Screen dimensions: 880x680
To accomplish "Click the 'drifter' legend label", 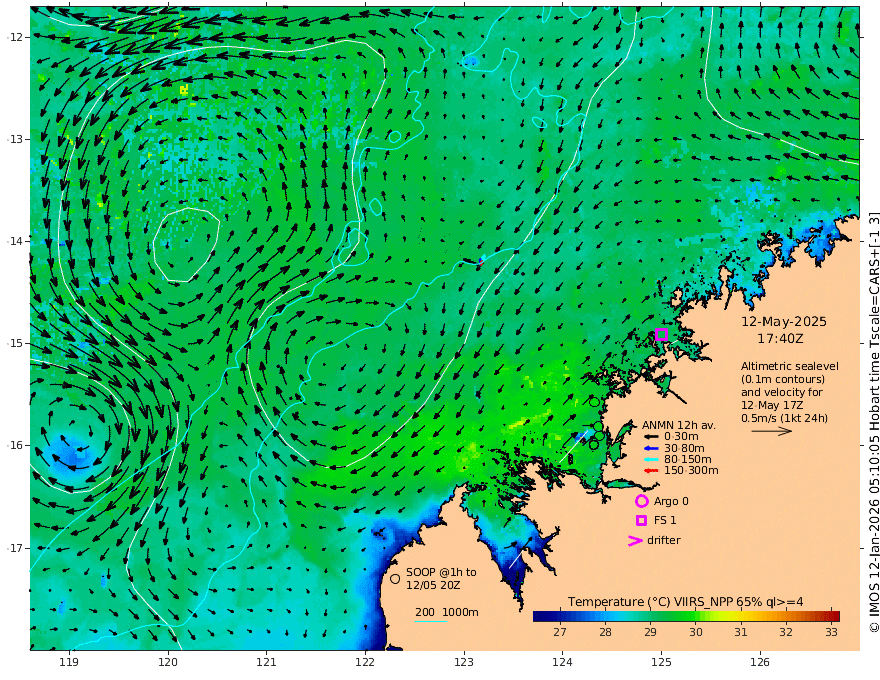I will 664,540.
